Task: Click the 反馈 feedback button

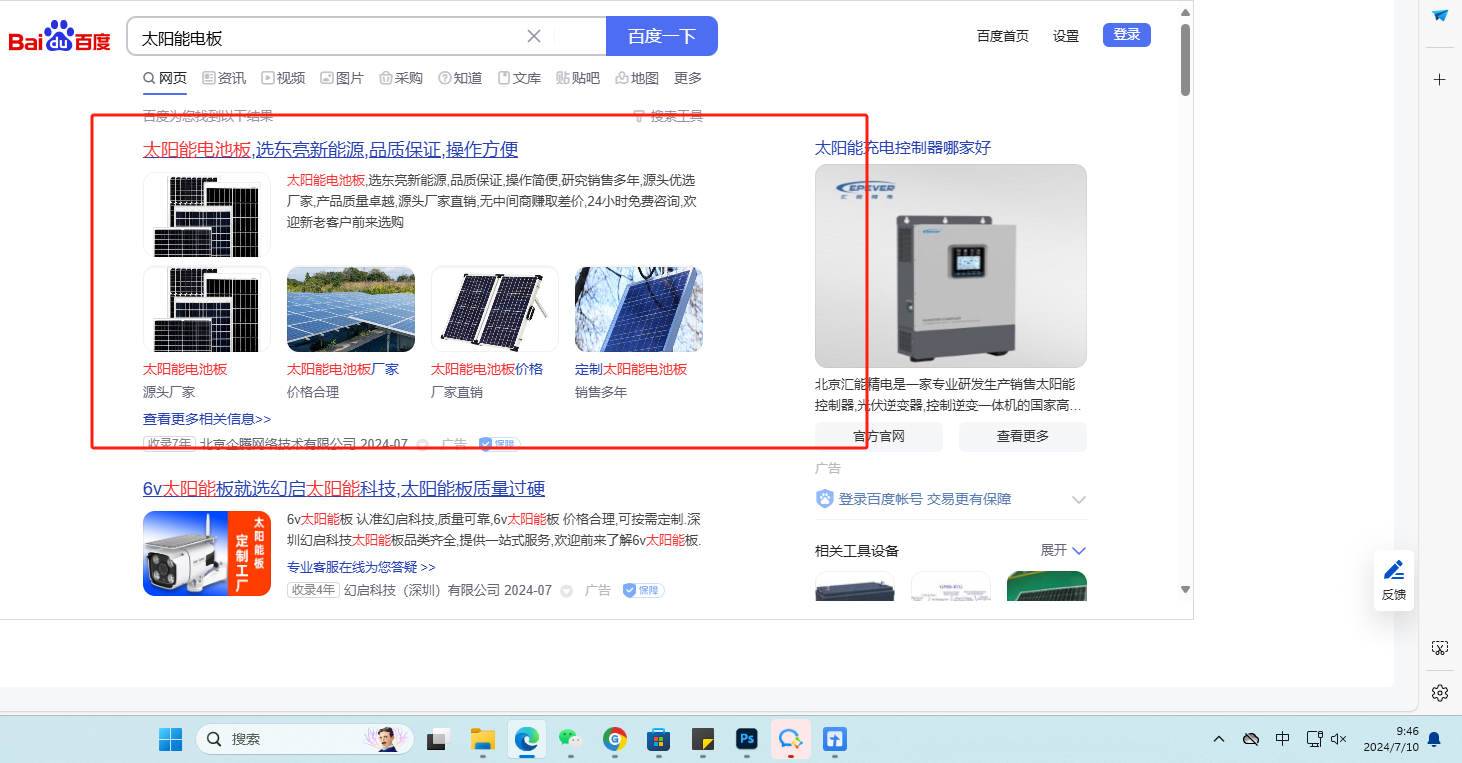Action: pyautogui.click(x=1394, y=580)
